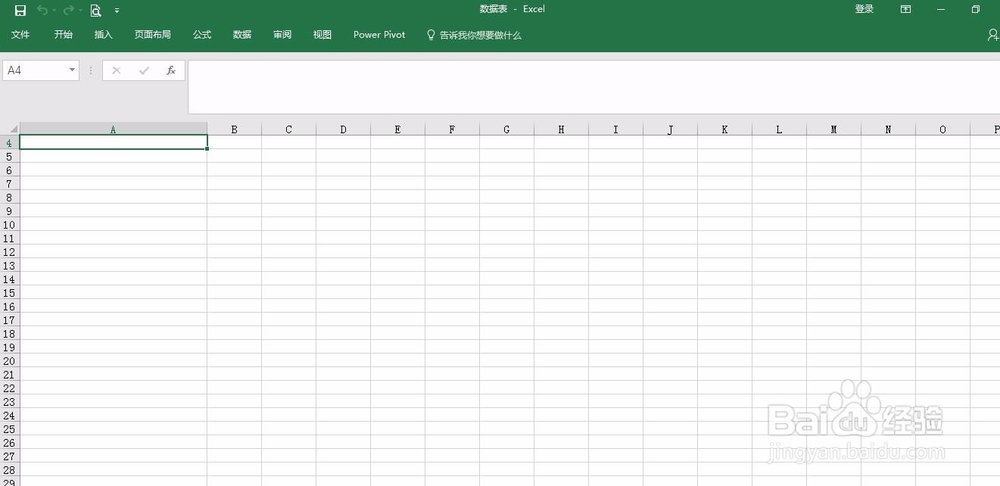Select column F header
The width and height of the screenshot is (1000, 486).
[x=452, y=129]
